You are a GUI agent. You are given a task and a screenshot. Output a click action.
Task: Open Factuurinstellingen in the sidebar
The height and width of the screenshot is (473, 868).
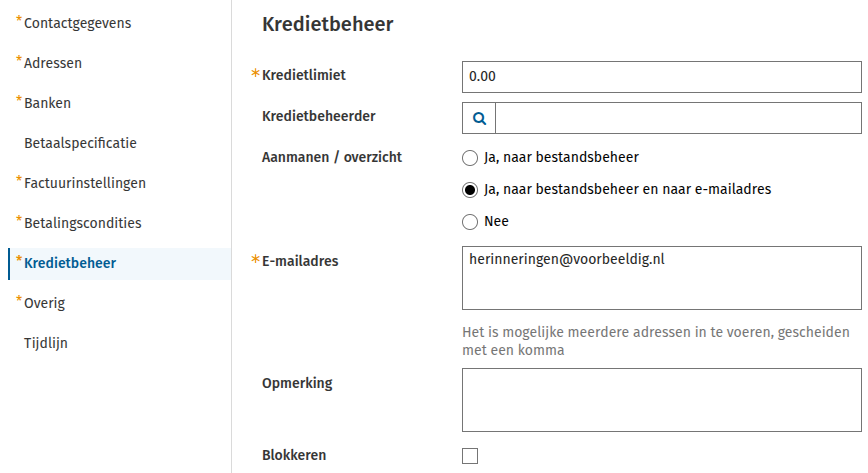[85, 183]
